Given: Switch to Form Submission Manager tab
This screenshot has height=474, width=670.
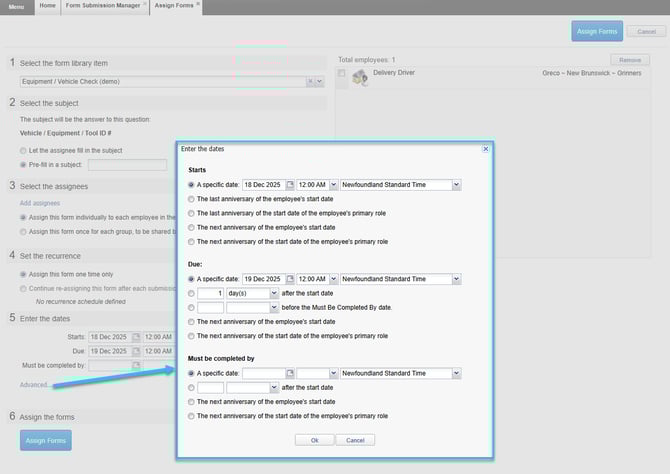Looking at the screenshot, I should (103, 6).
